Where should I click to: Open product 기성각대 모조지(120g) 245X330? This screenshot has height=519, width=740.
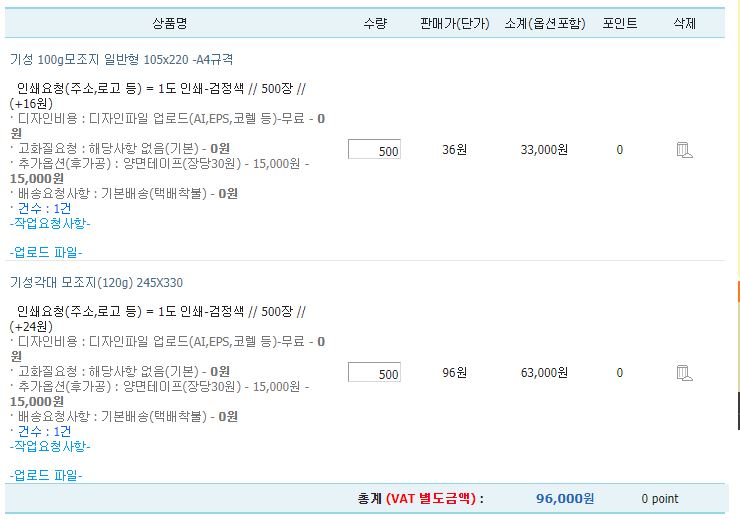click(x=96, y=283)
